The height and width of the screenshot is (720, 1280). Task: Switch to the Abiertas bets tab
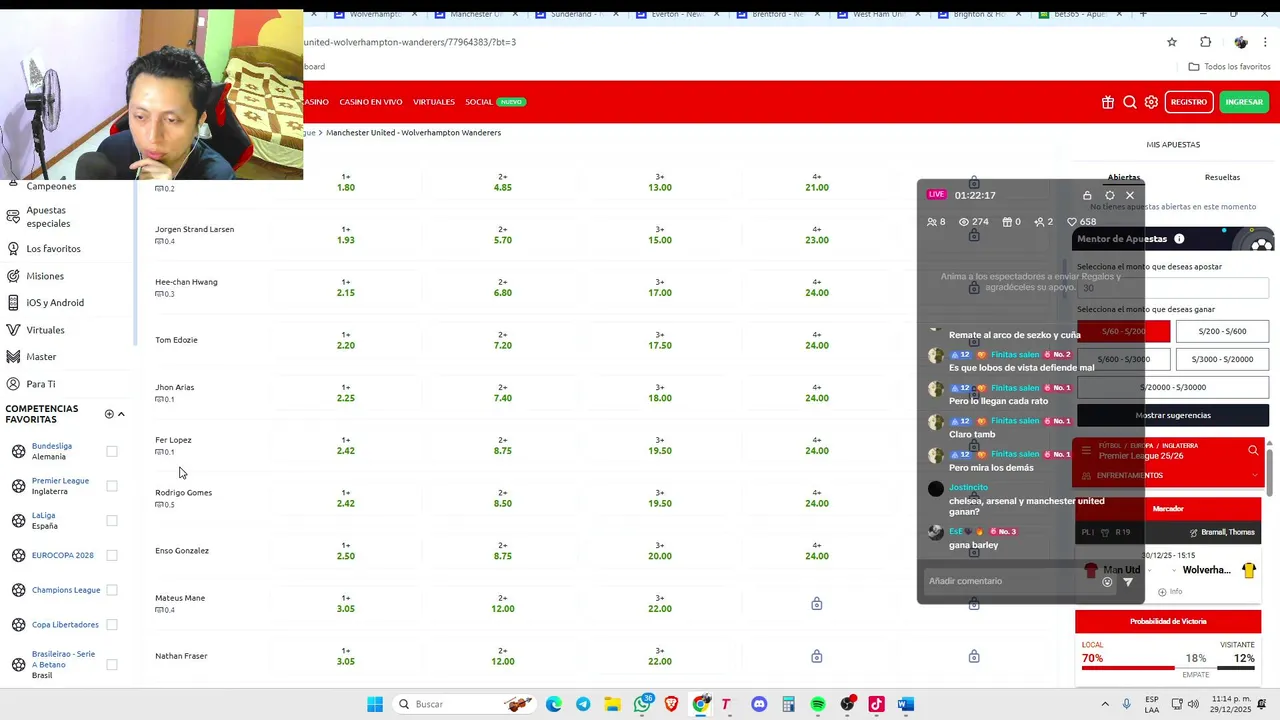[x=1124, y=177]
